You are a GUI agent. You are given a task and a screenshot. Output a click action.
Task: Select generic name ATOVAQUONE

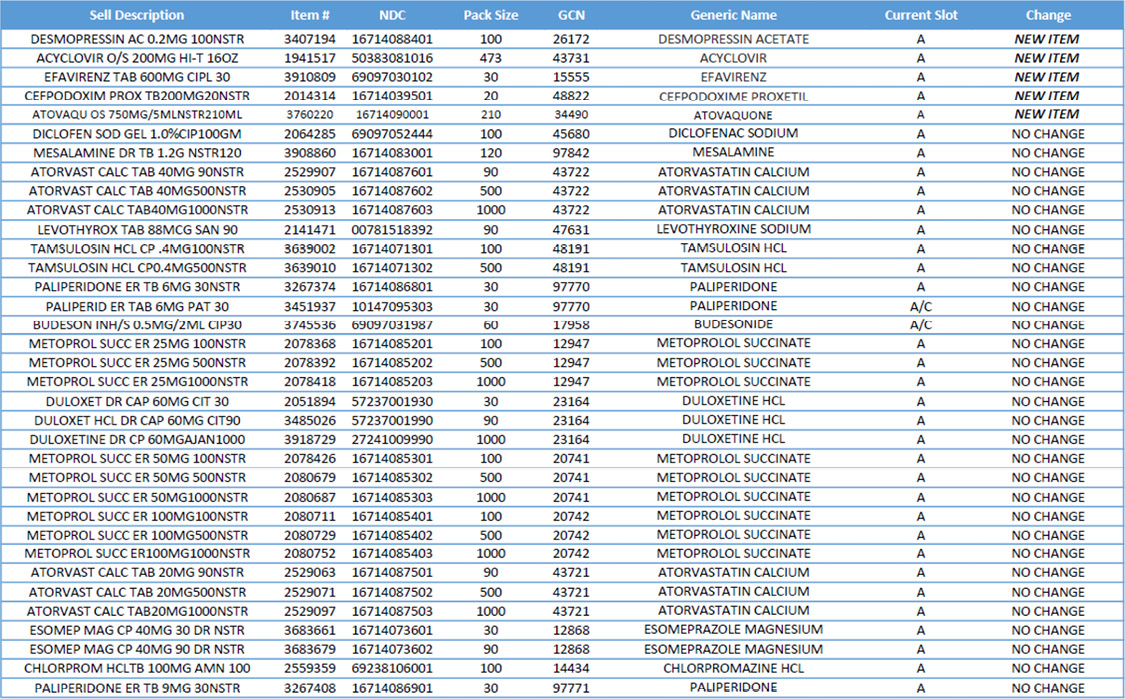click(x=733, y=114)
